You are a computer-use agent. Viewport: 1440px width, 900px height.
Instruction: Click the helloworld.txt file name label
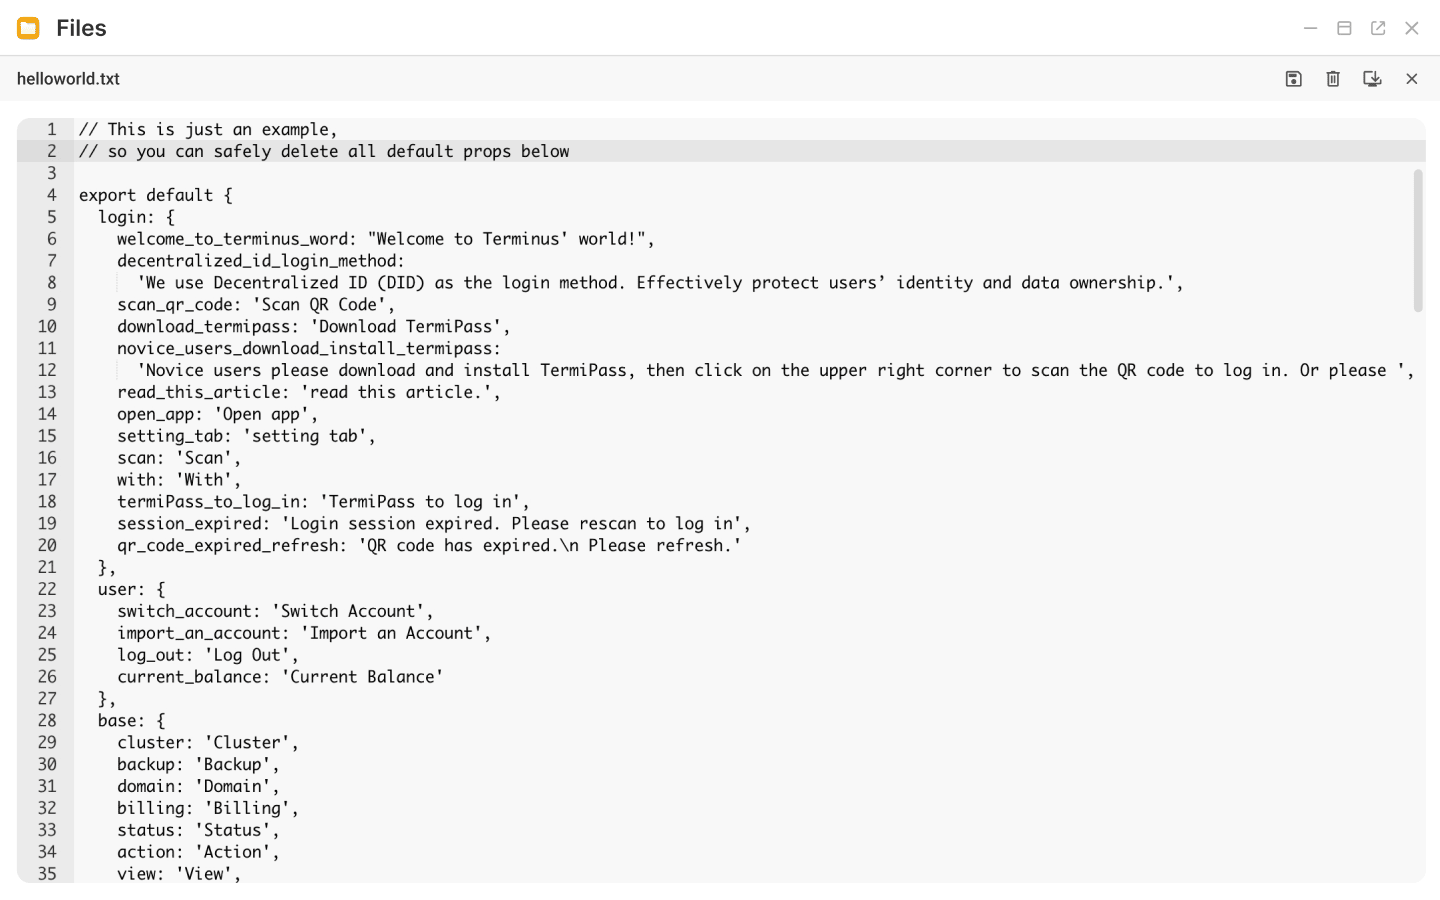[68, 79]
